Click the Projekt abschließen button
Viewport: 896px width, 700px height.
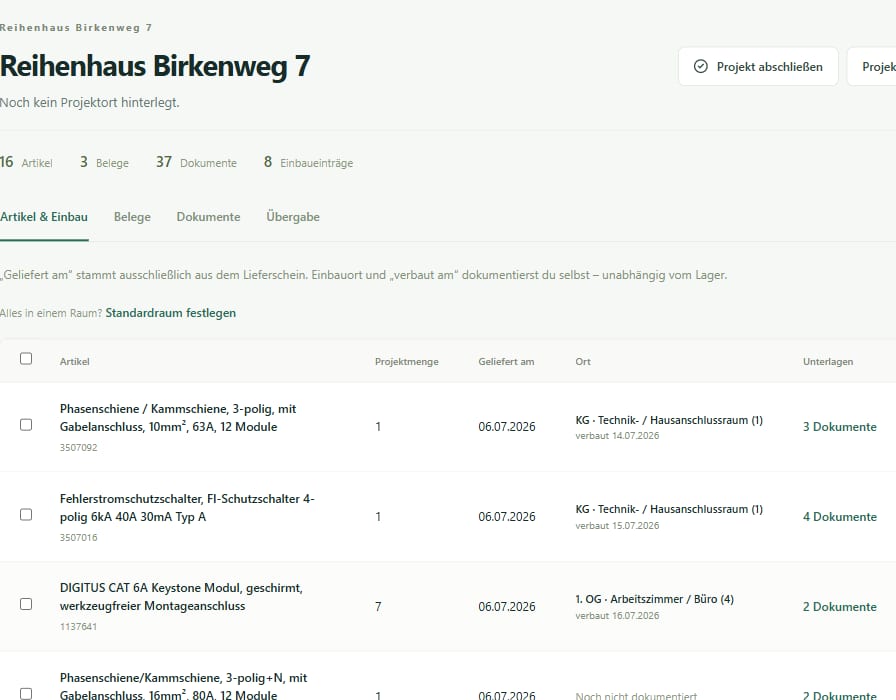(758, 66)
